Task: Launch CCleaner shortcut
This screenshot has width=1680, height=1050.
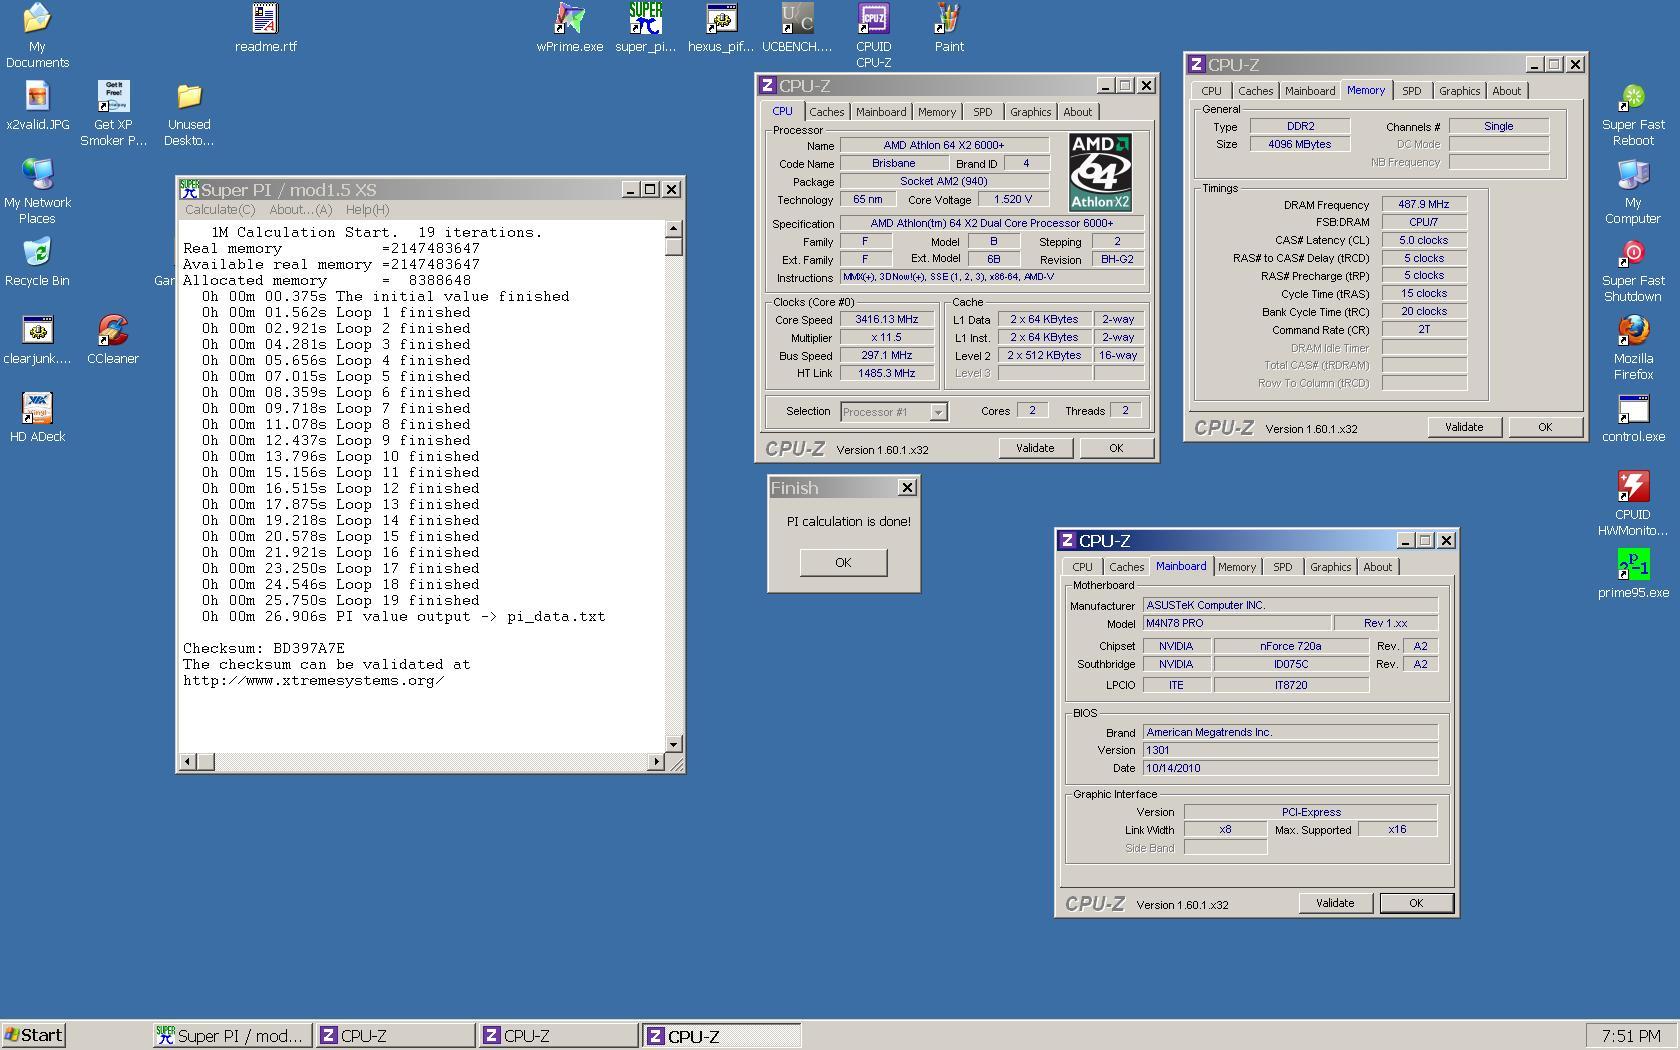Action: tap(113, 340)
